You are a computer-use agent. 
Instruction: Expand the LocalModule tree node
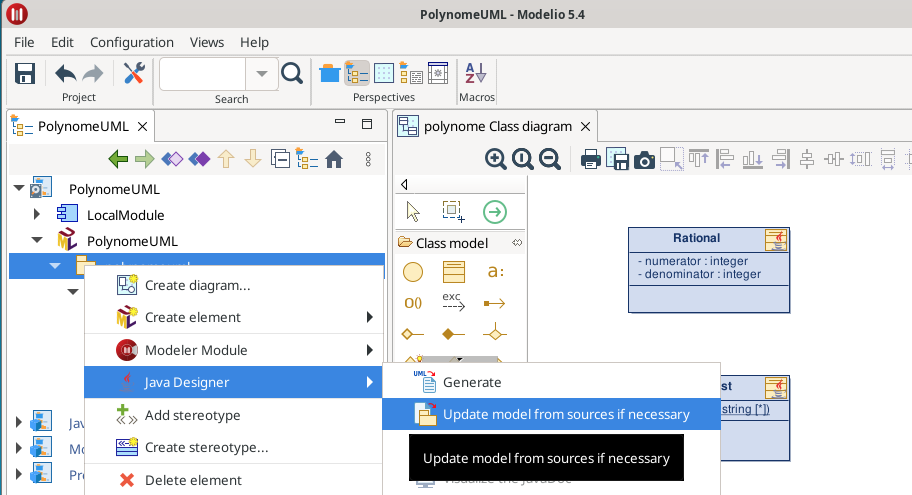pyautogui.click(x=37, y=214)
